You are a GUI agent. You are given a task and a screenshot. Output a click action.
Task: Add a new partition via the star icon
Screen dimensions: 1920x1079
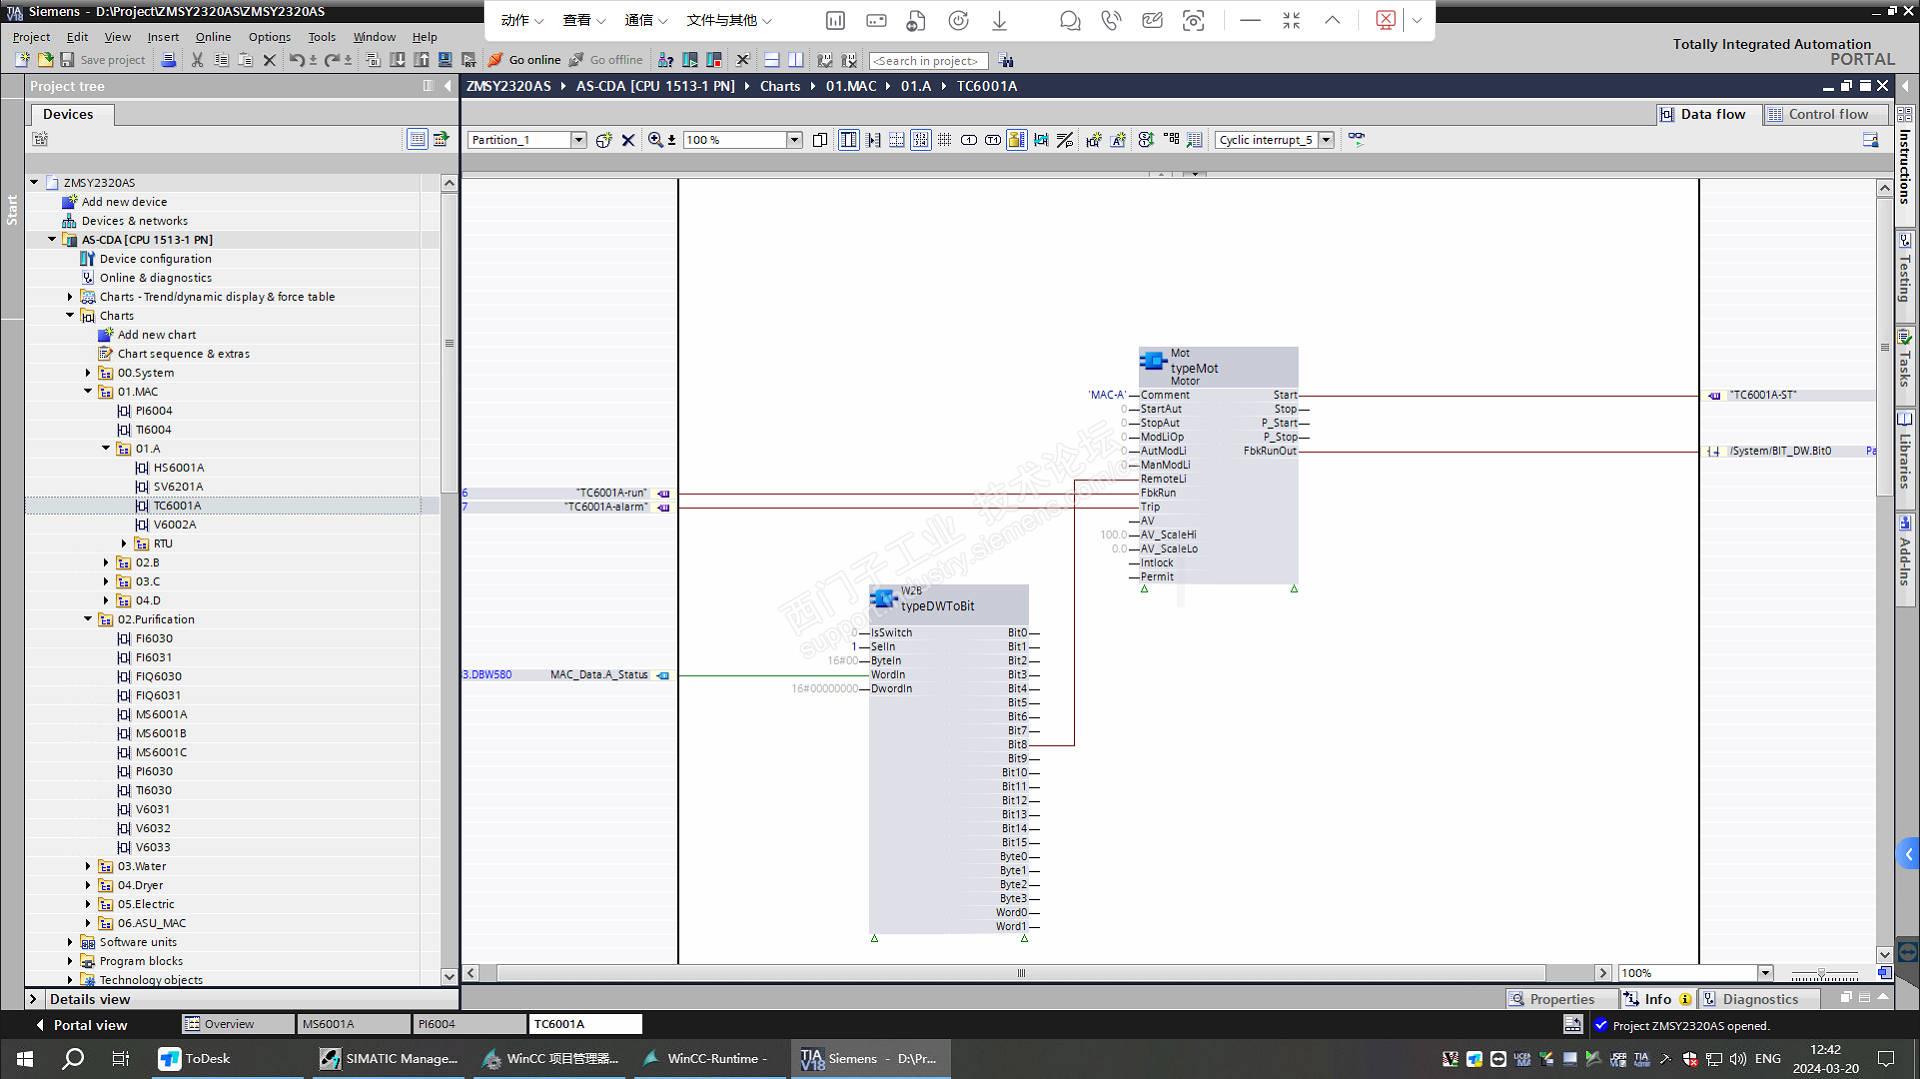tap(603, 140)
